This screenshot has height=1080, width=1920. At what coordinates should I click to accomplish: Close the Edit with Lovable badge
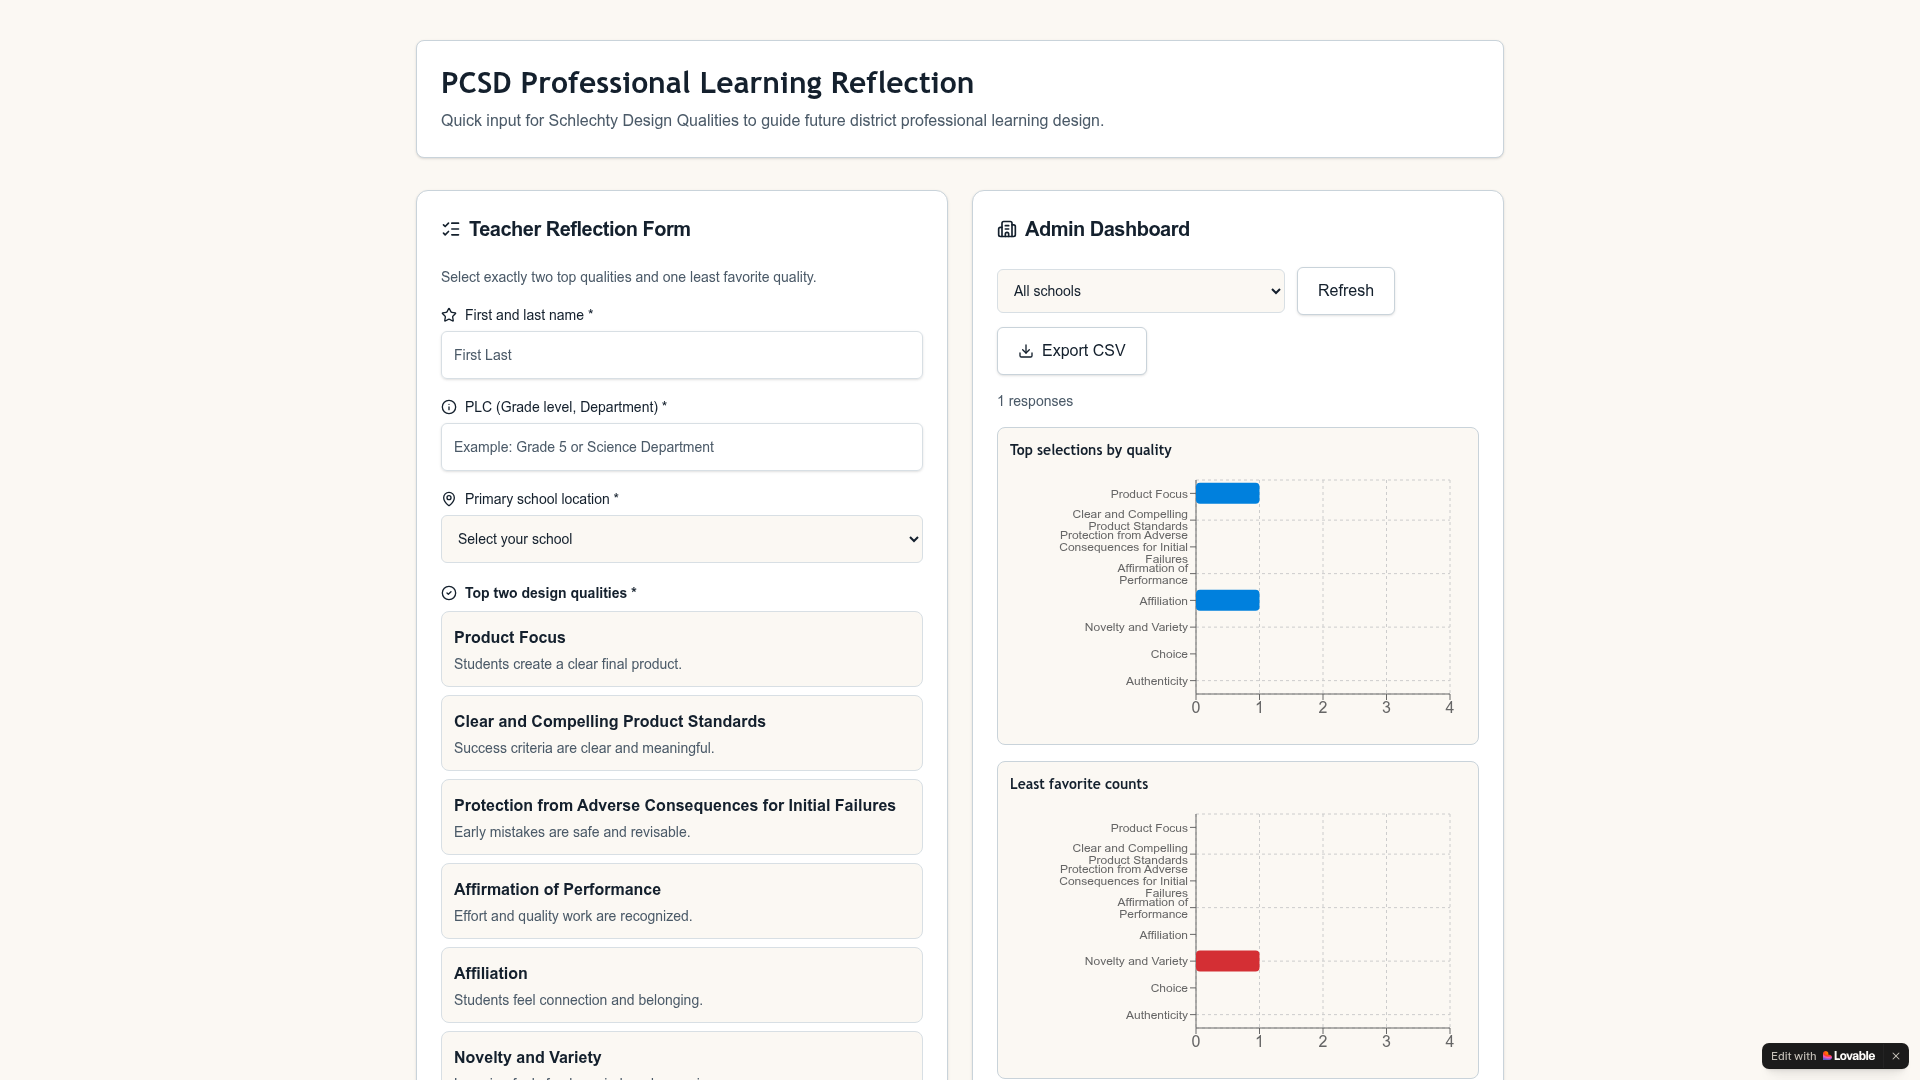(1895, 1056)
